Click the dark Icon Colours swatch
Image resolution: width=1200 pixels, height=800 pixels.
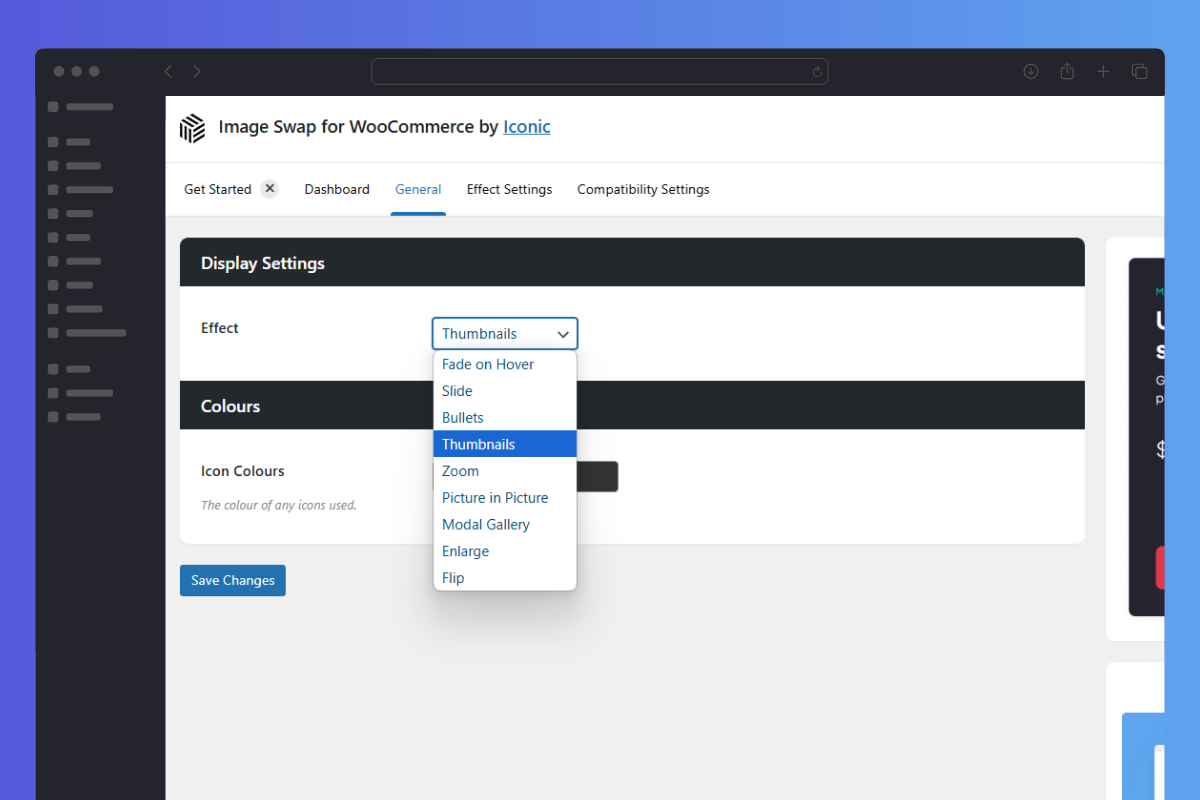pos(598,477)
